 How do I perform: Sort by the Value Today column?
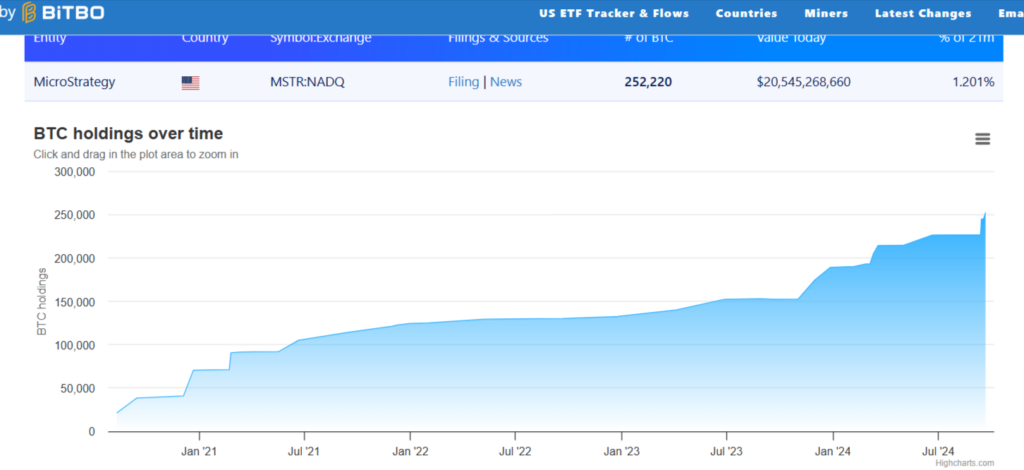click(x=792, y=39)
